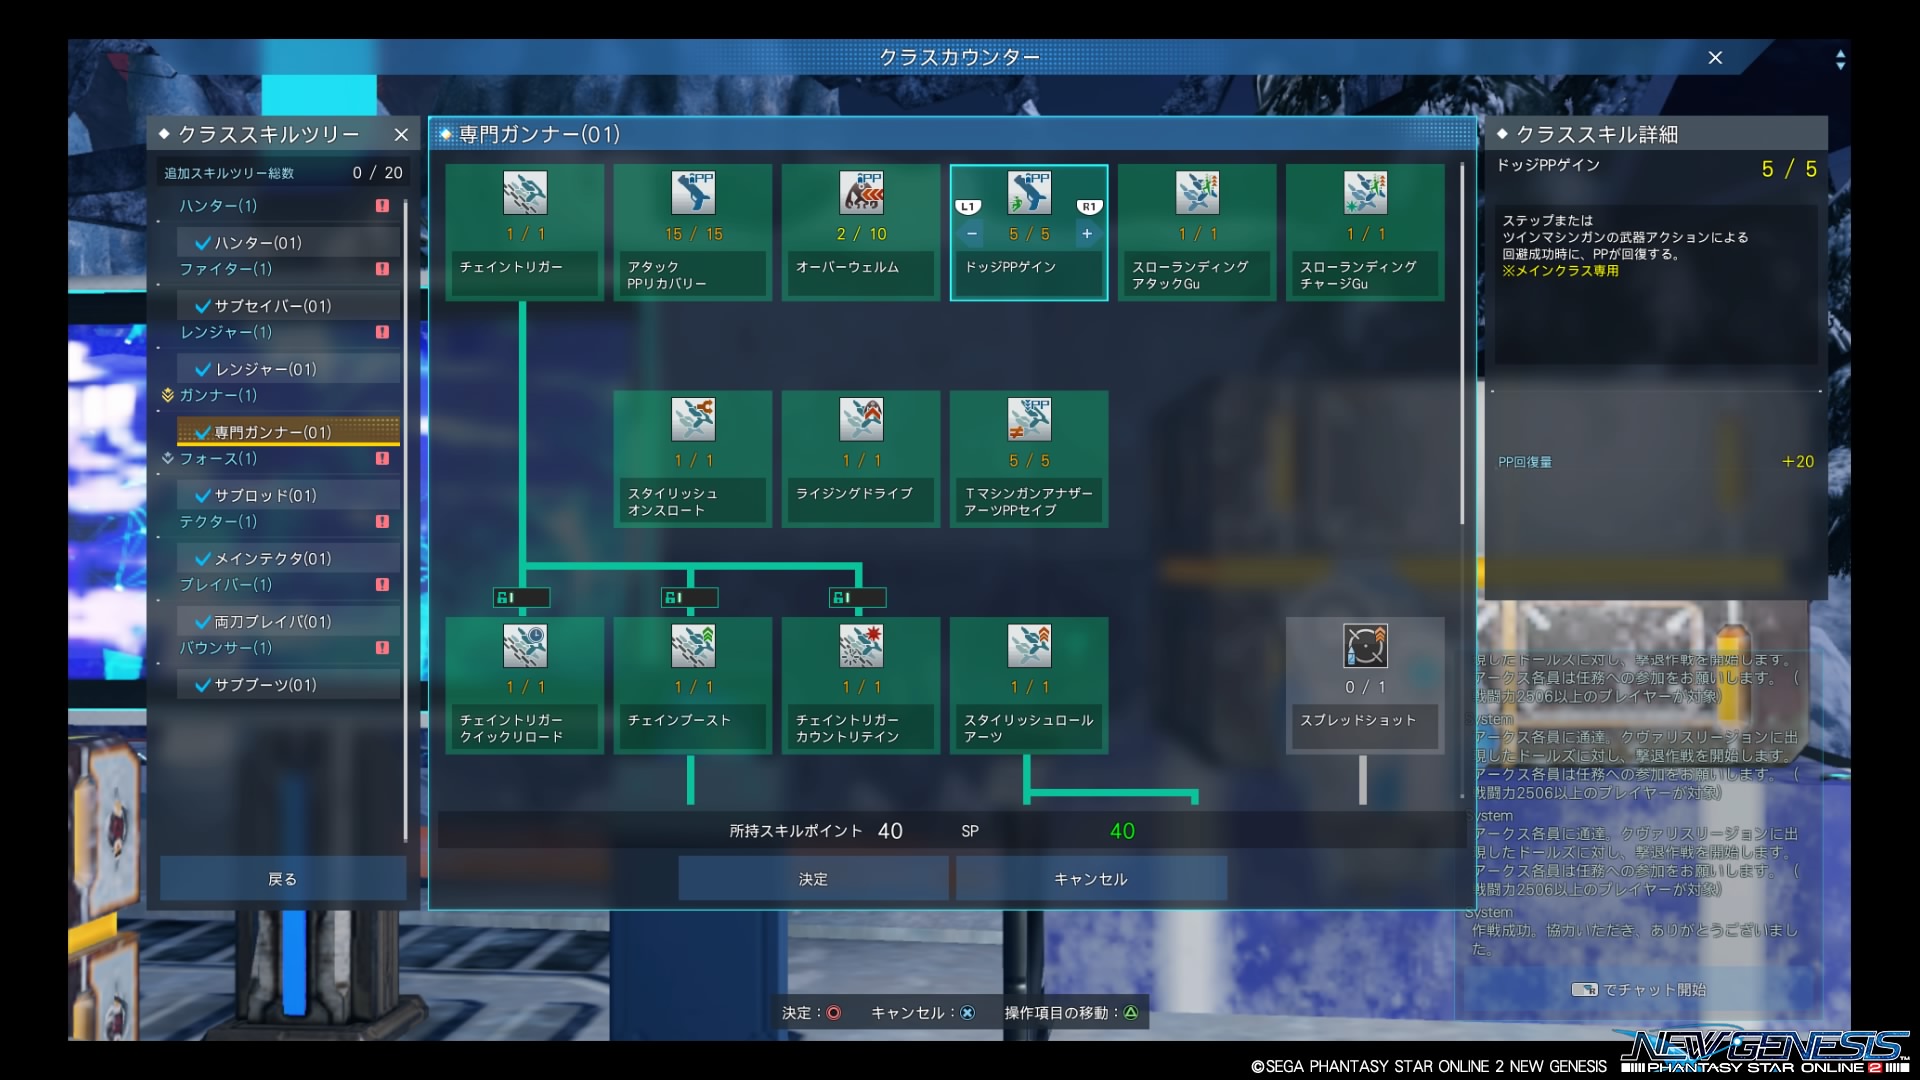Viewport: 1920px width, 1080px height.
Task: Click the 所持スキルポイント 40 value
Action: [890, 831]
